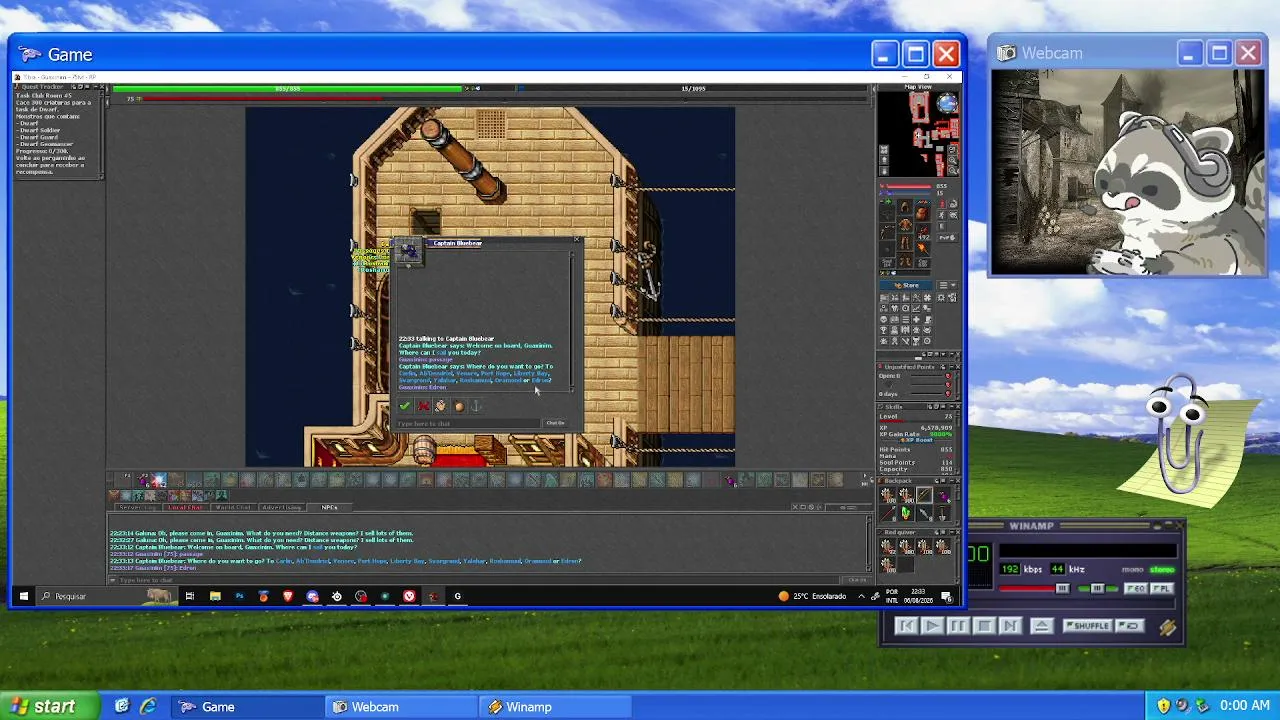The image size is (1280, 720).
Task: Click the Game window title bar icon
Action: [x=30, y=55]
